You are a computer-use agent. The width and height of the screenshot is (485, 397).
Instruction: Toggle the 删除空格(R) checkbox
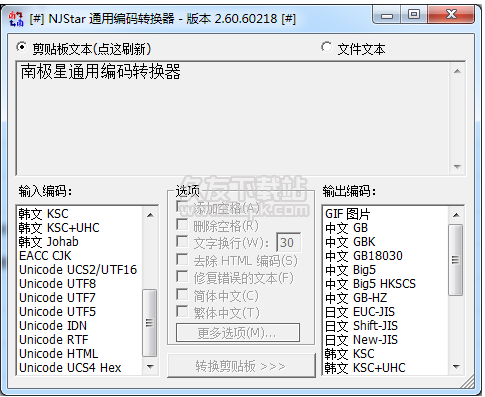coord(182,225)
